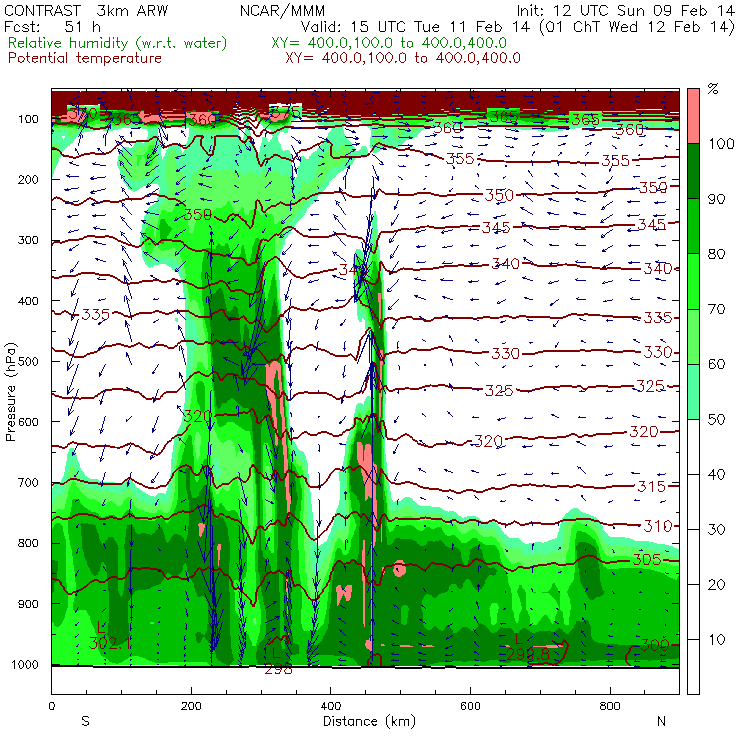This screenshot has height=740, width=740.
Task: Click the "CONTRAST 3km ARW" title text
Action: 86,10
